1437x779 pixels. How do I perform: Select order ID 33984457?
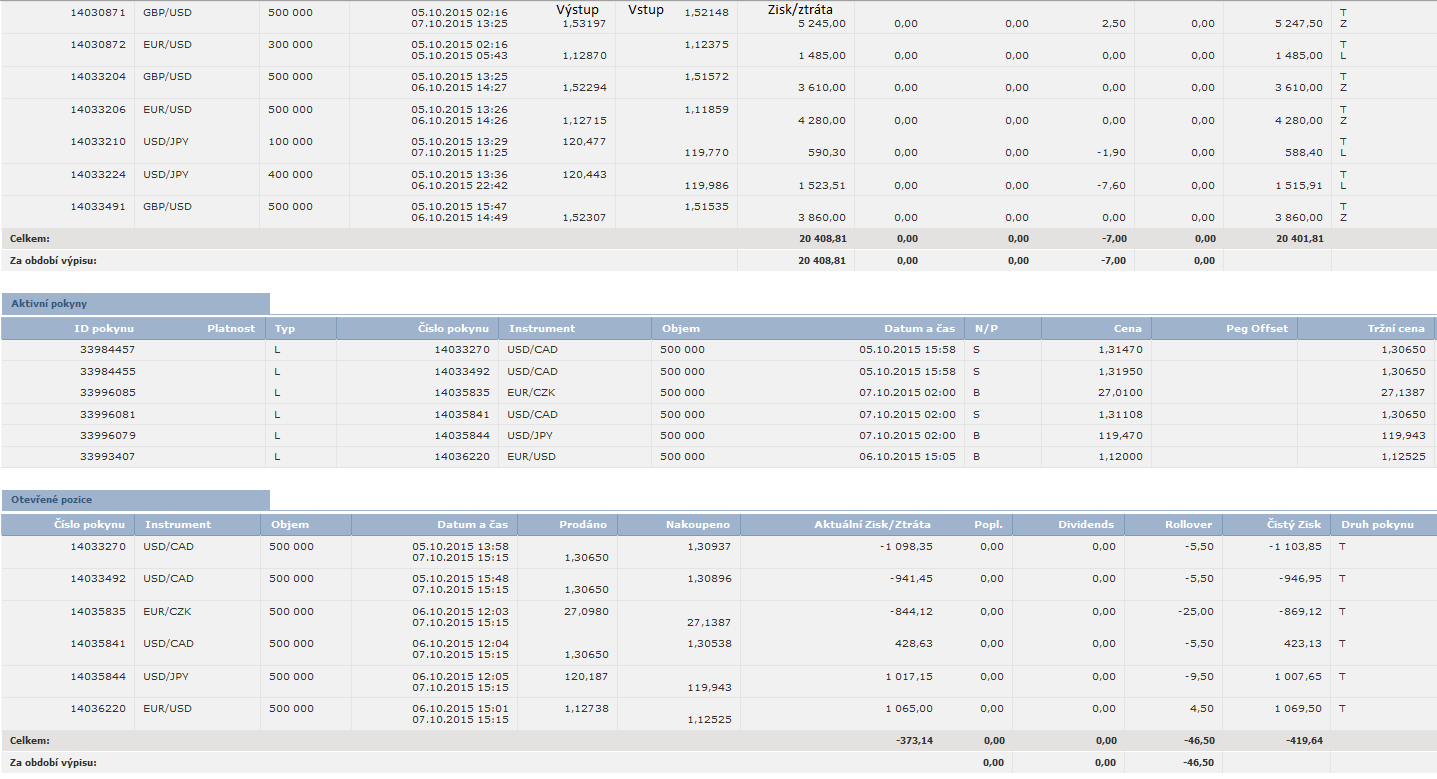107,350
